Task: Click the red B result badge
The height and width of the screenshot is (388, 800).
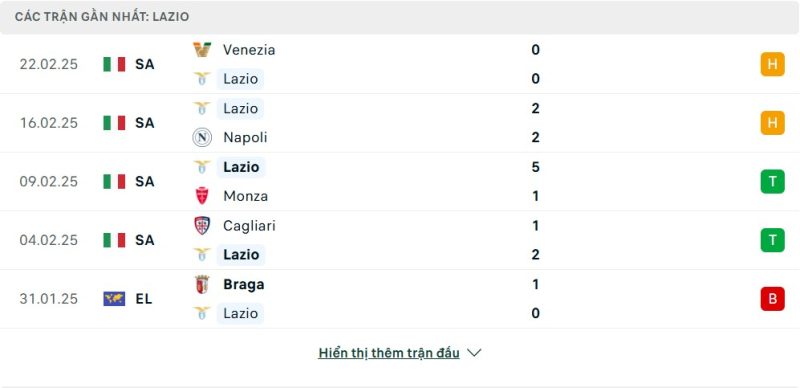Action: (x=772, y=299)
